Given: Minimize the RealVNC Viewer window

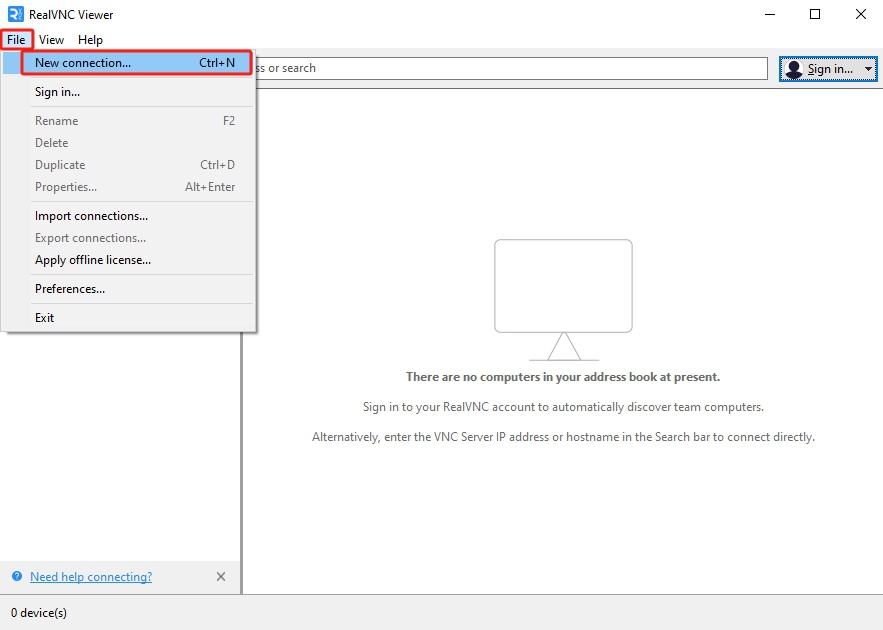Looking at the screenshot, I should click(769, 14).
